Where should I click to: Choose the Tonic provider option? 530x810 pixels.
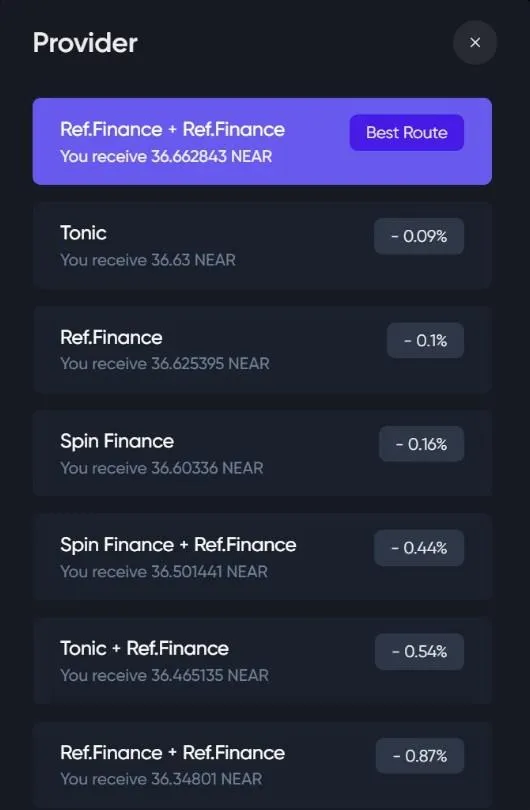[x=262, y=245]
